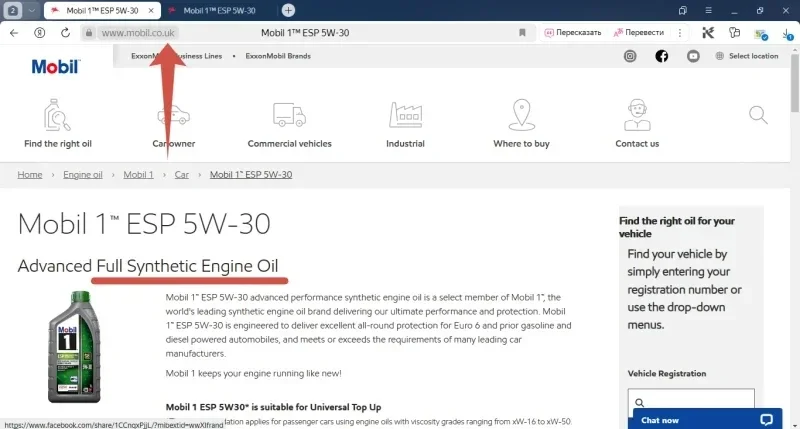Open Commercial vehicles truck icon

pyautogui.click(x=289, y=116)
